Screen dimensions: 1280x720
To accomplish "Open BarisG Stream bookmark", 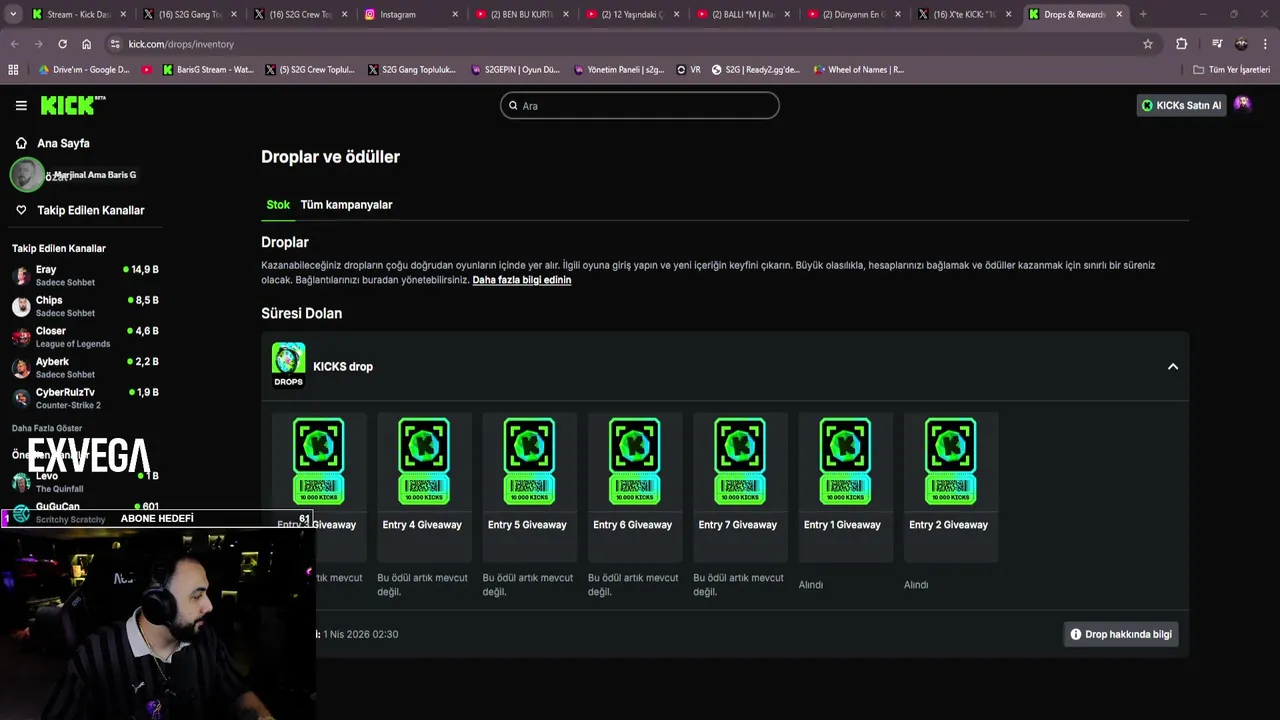I will pos(208,70).
